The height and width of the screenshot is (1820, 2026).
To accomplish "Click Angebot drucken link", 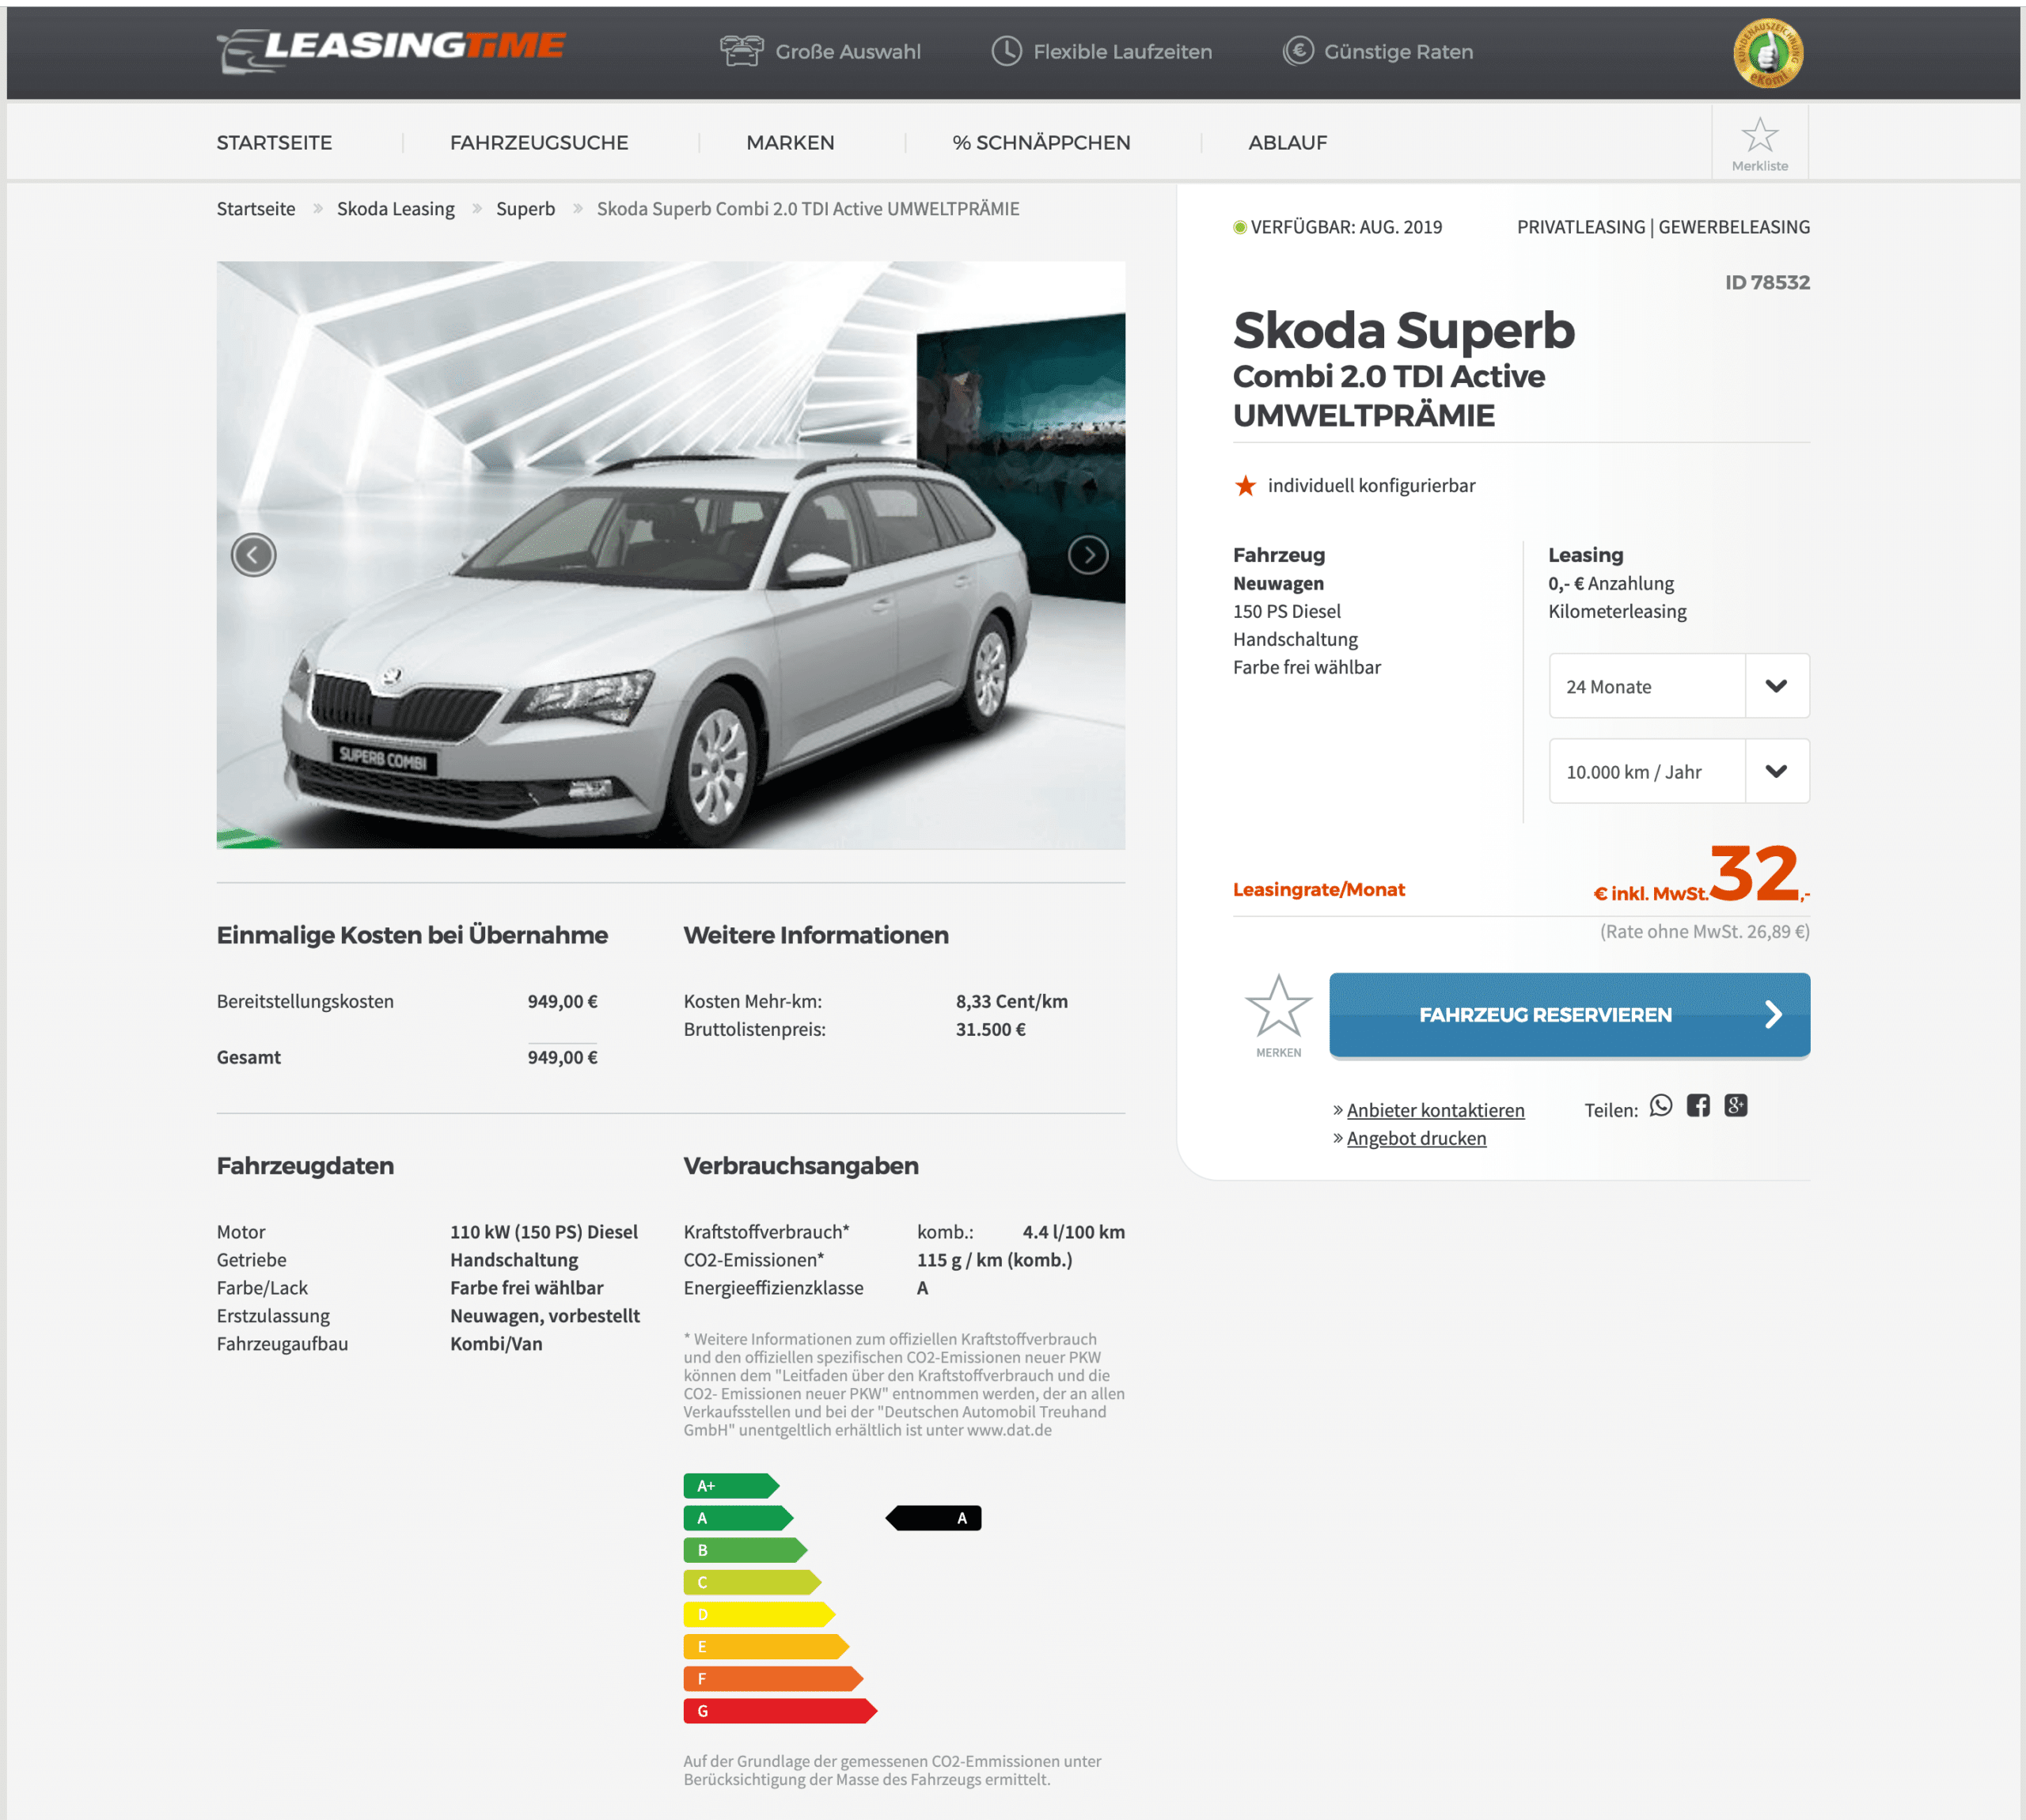I will (x=1416, y=1138).
